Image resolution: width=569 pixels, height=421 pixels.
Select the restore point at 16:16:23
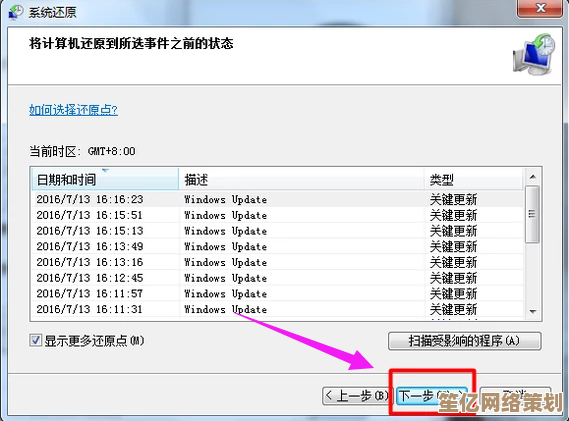[x=278, y=199]
